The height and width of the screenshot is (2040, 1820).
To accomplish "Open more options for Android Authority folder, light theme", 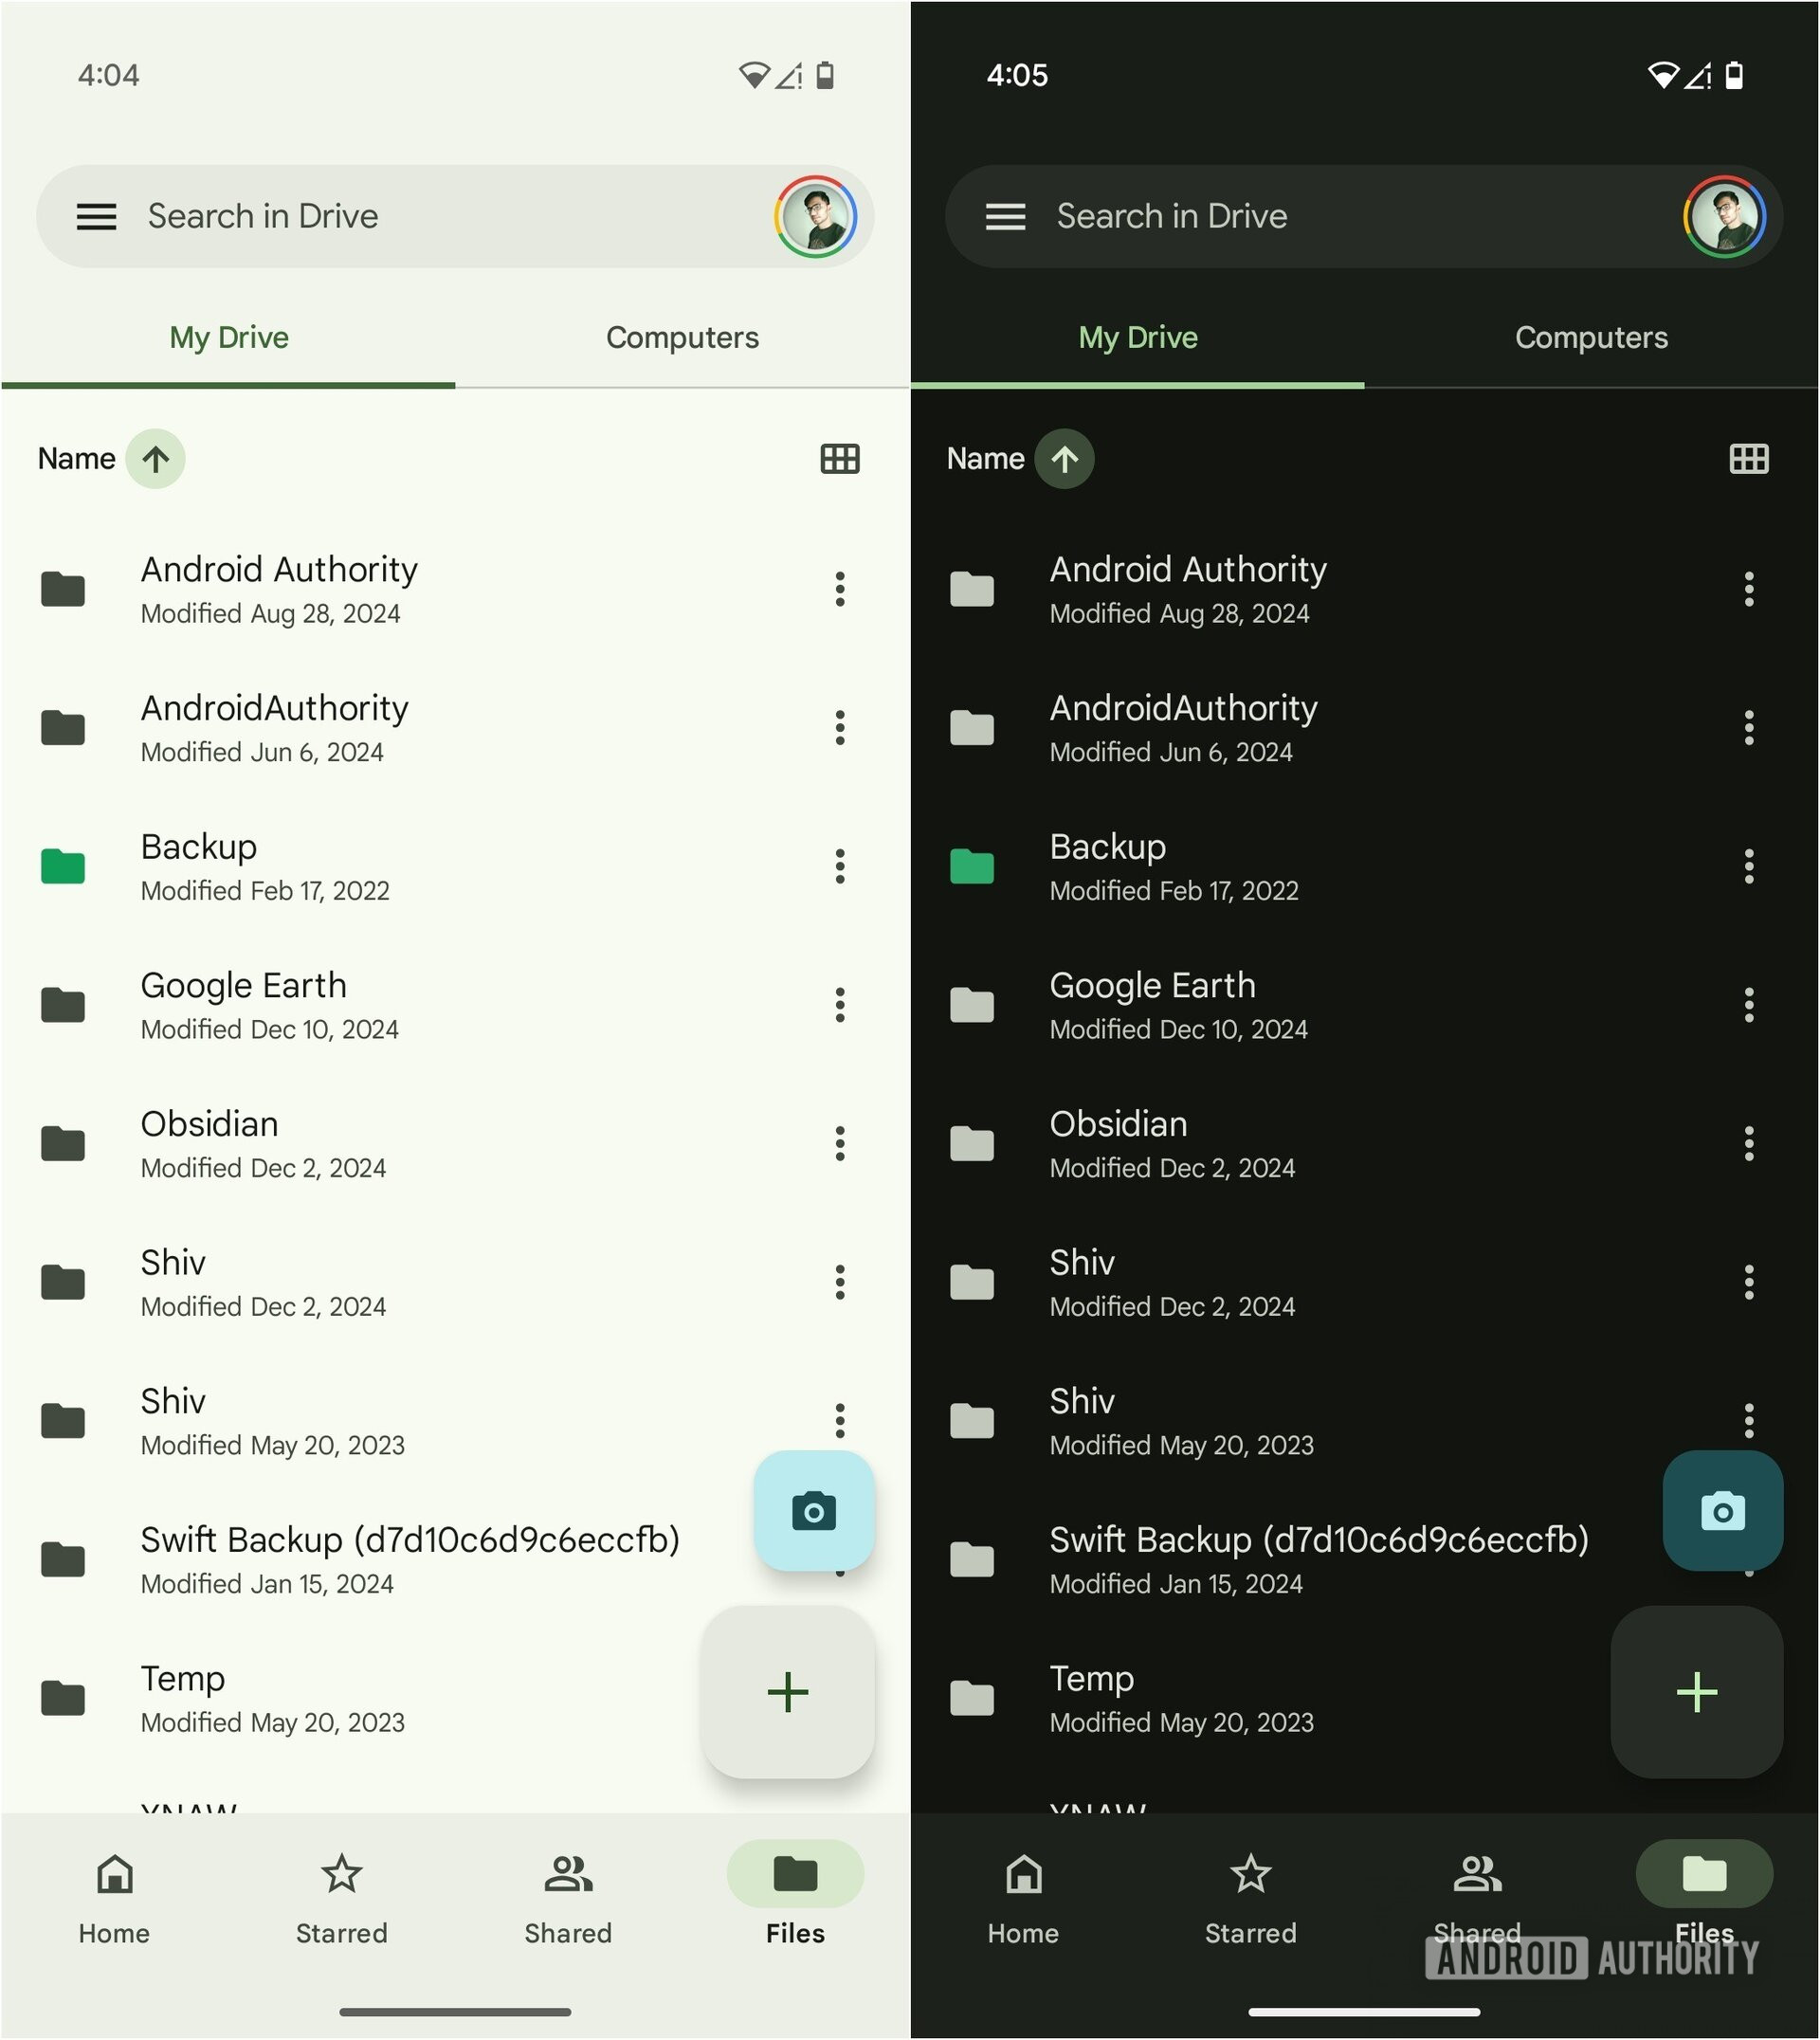I will (839, 589).
